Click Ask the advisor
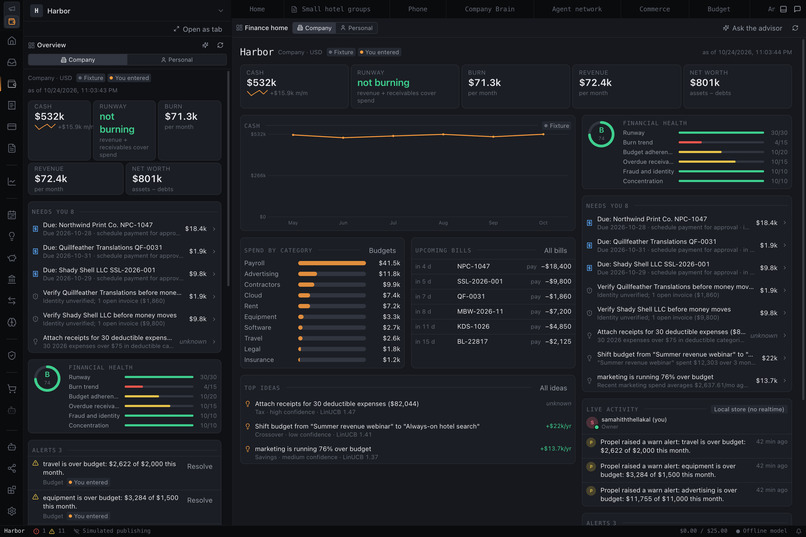Viewport: 806px width, 537px height. coord(753,28)
